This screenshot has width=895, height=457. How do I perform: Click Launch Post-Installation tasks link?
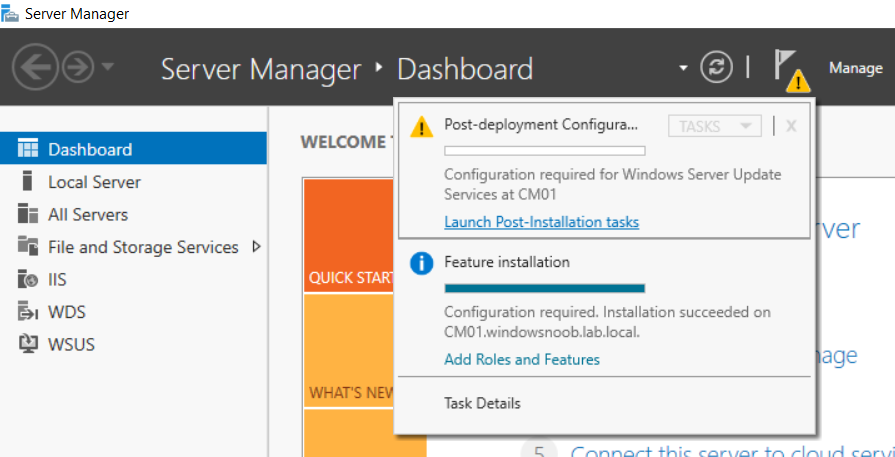tap(542, 222)
